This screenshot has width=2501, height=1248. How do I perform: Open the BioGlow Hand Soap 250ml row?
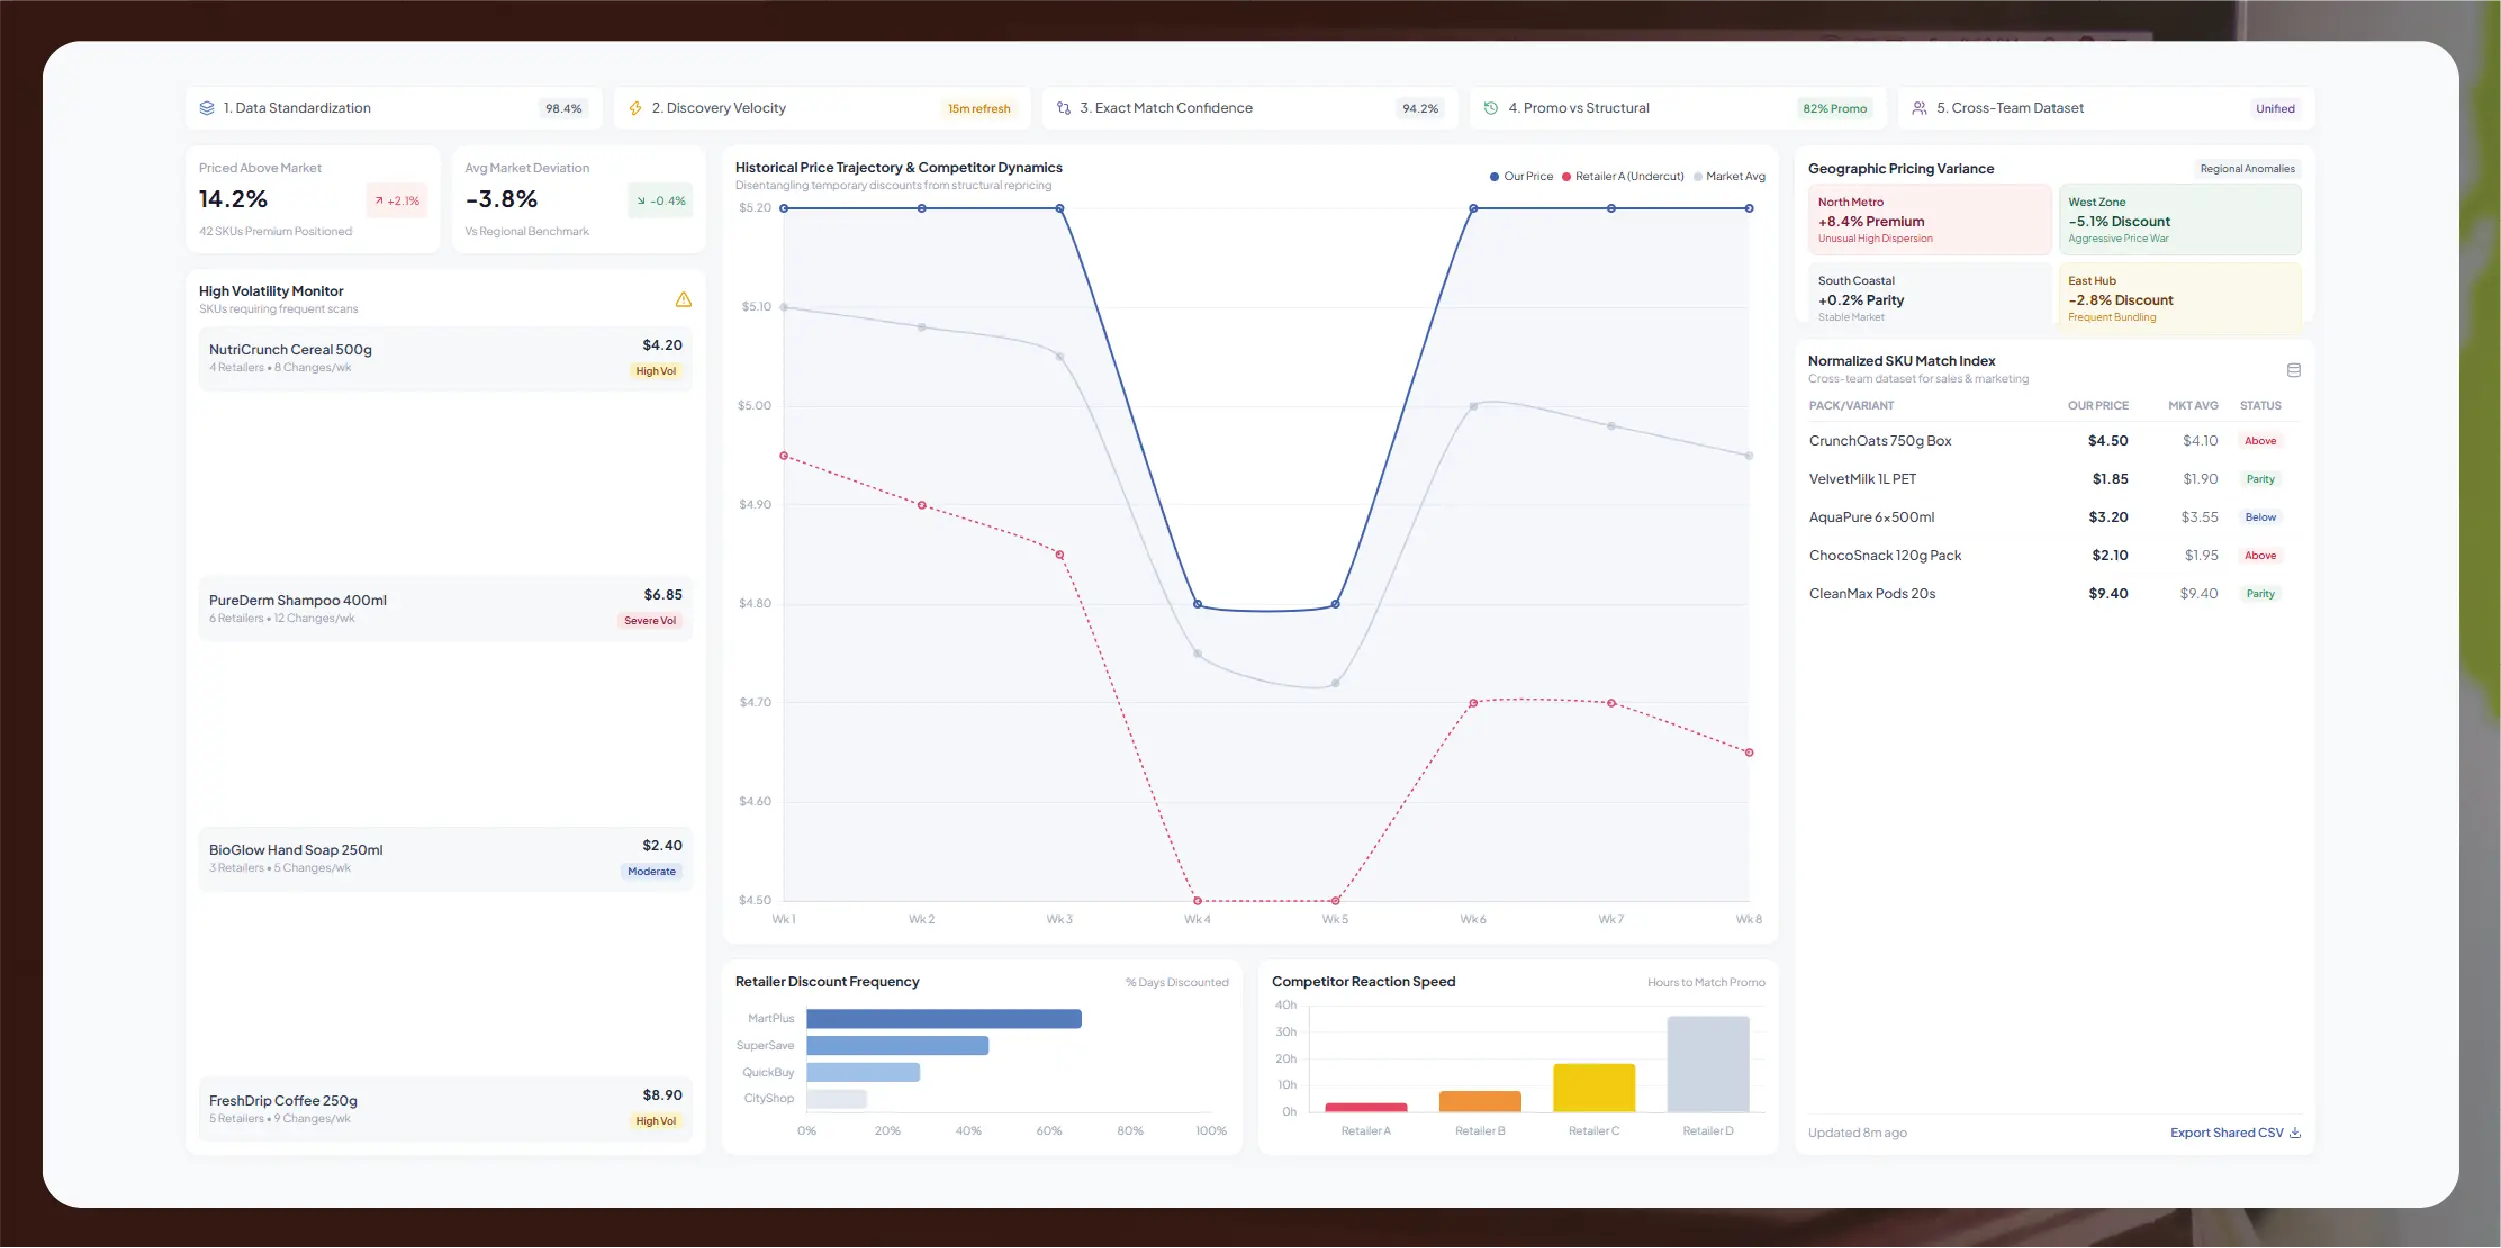point(445,858)
